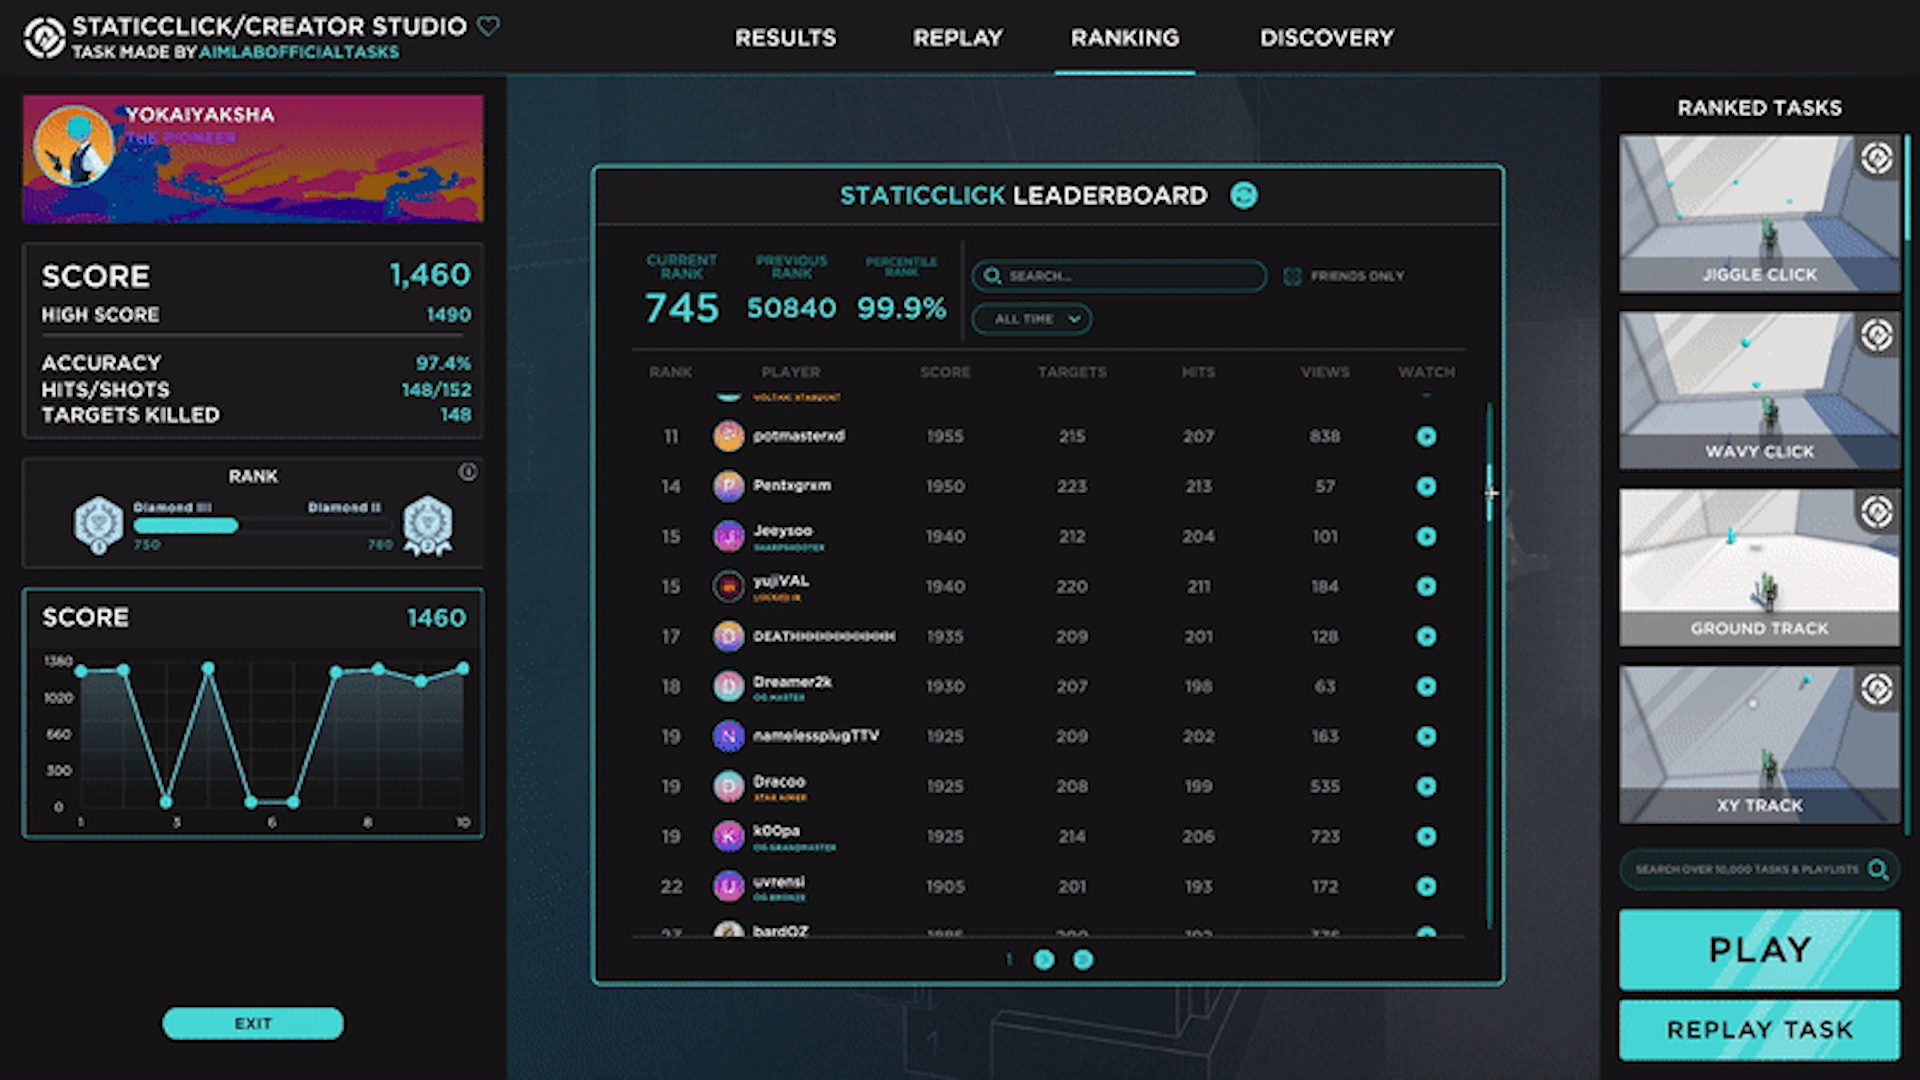
Task: Click the Hits column header
Action: [1198, 372]
